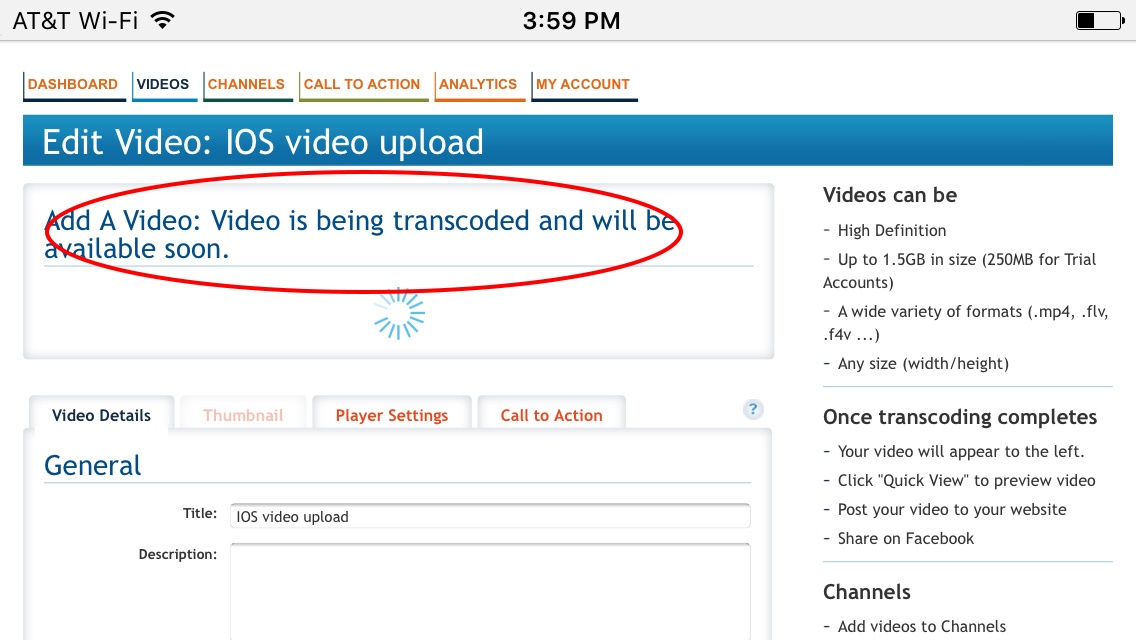
Task: Tap the AT&T Wi-Fi carrier label
Action: coord(75,20)
